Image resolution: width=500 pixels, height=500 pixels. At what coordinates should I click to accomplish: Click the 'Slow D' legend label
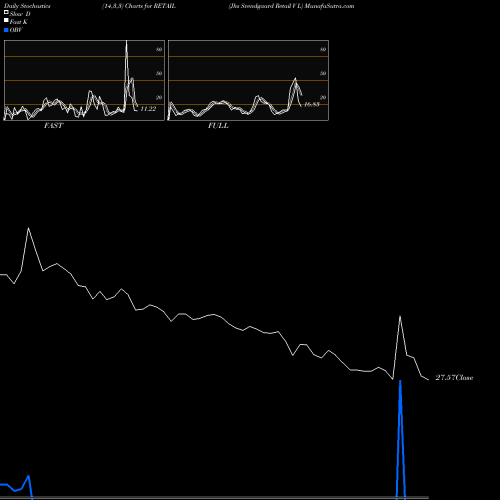20,14
